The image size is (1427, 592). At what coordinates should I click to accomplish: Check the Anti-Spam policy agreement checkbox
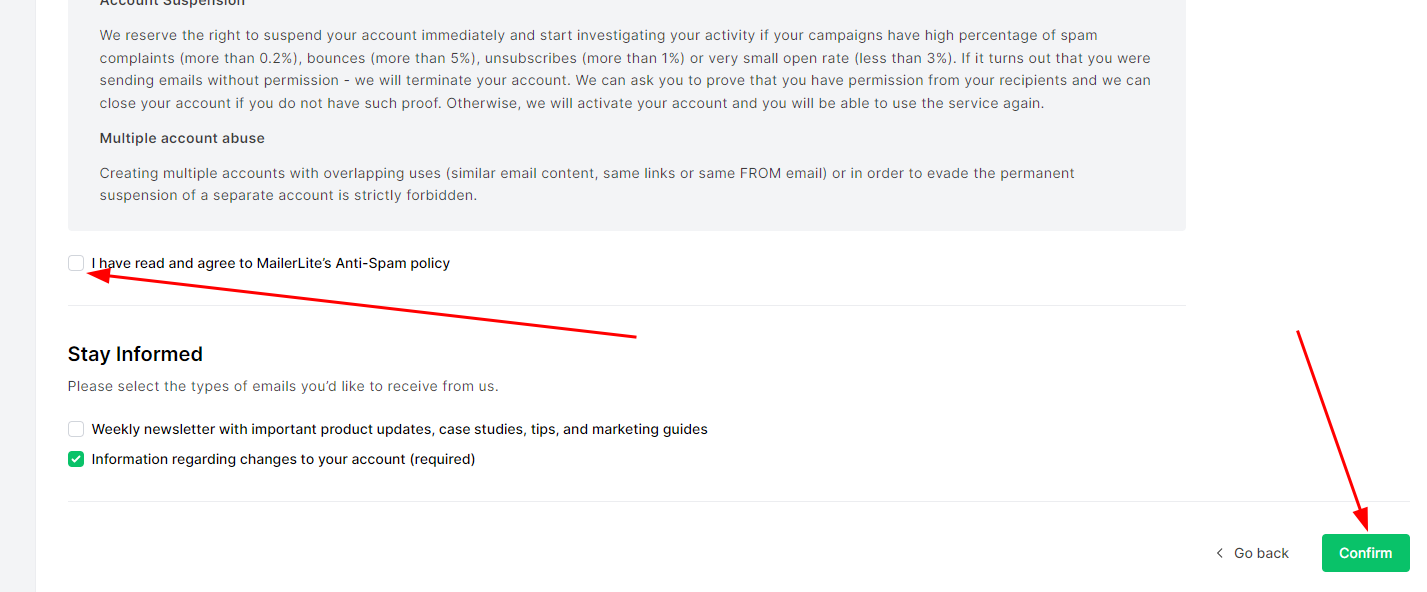[76, 263]
